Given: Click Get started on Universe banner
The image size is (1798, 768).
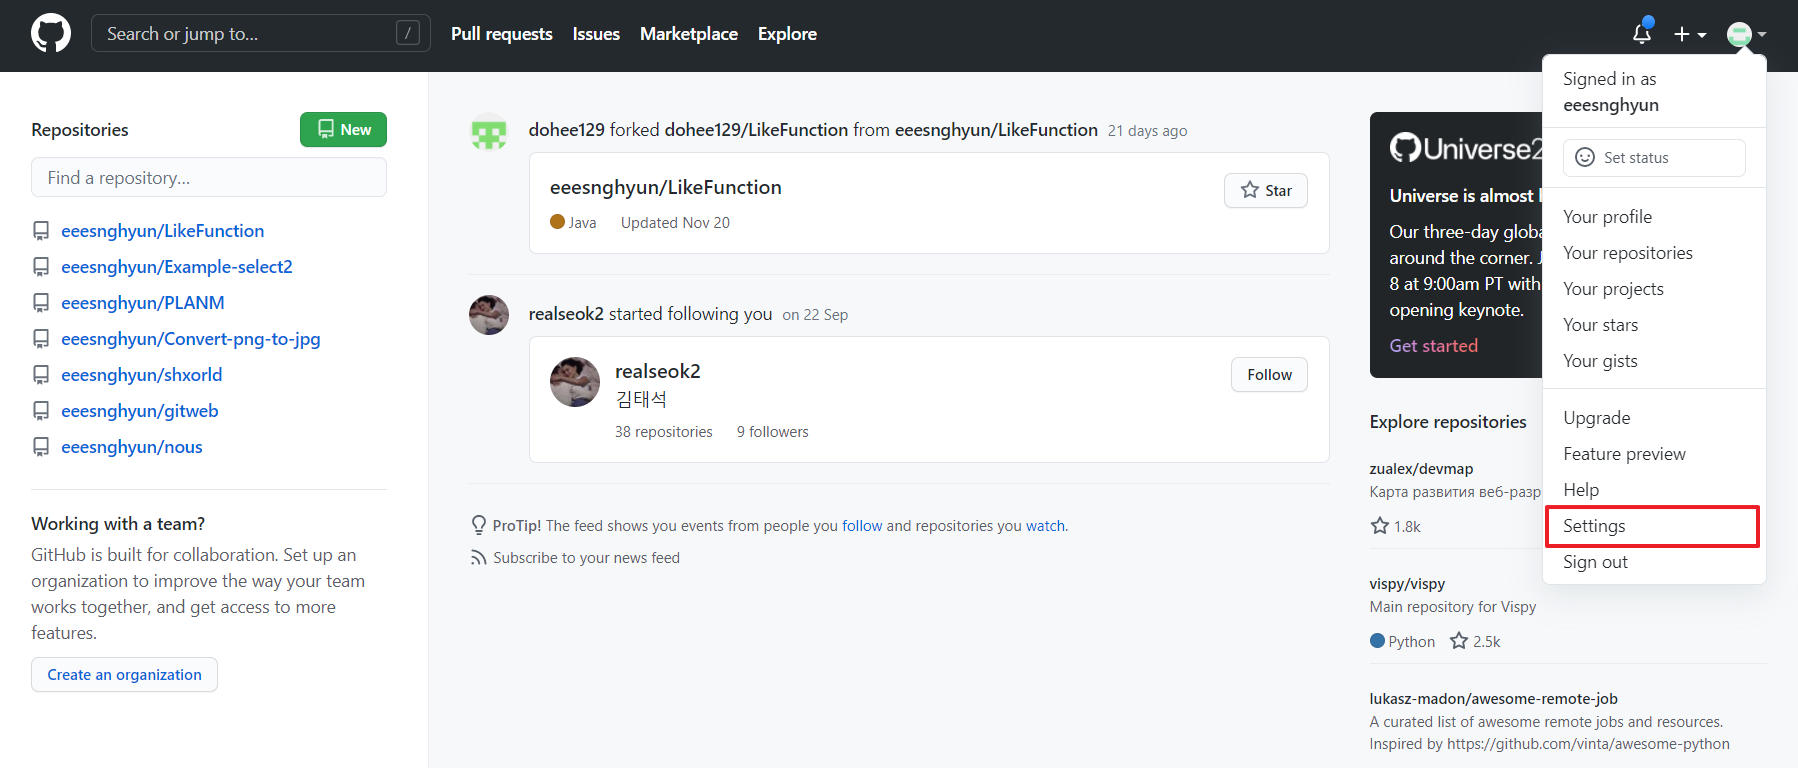Looking at the screenshot, I should pyautogui.click(x=1433, y=346).
